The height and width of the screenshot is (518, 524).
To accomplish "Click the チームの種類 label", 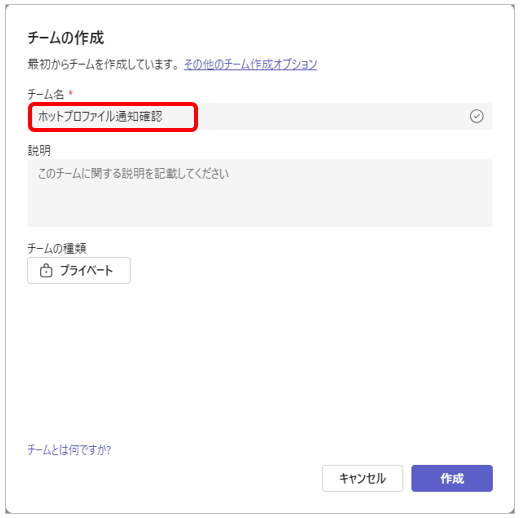I will pos(57,248).
